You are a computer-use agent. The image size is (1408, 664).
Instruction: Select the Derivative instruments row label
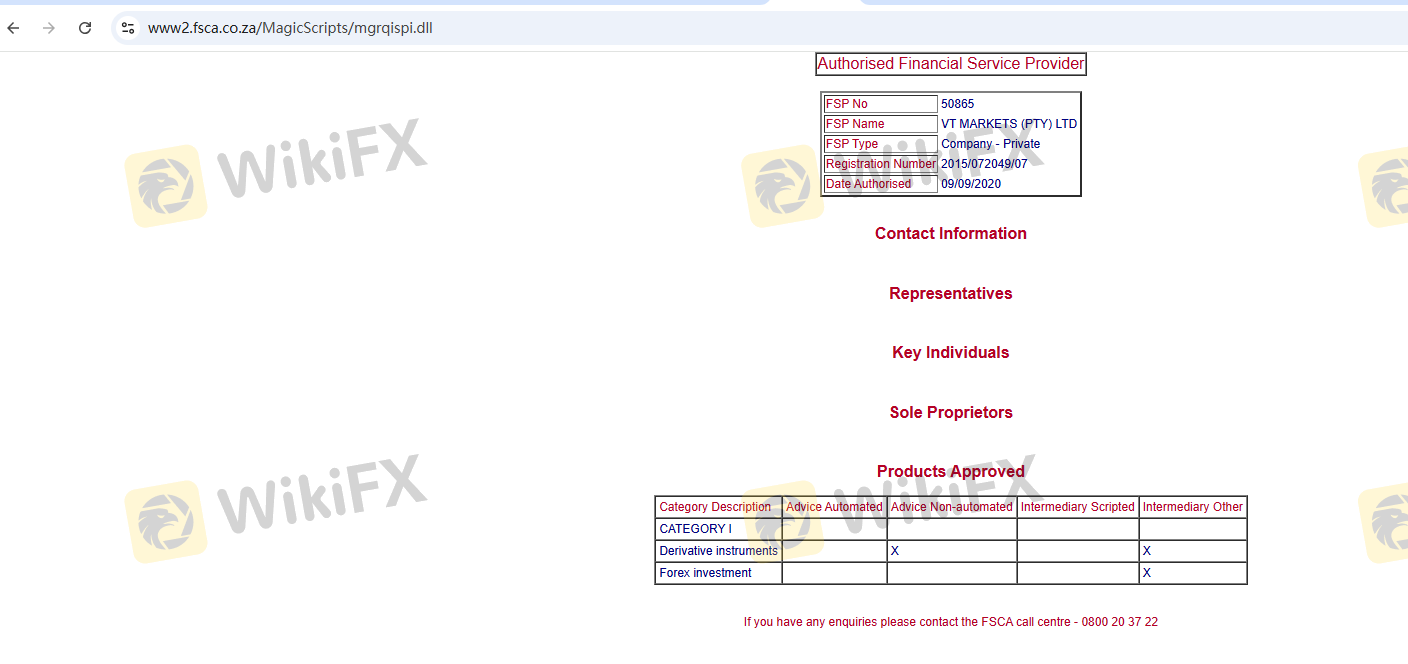tap(718, 551)
